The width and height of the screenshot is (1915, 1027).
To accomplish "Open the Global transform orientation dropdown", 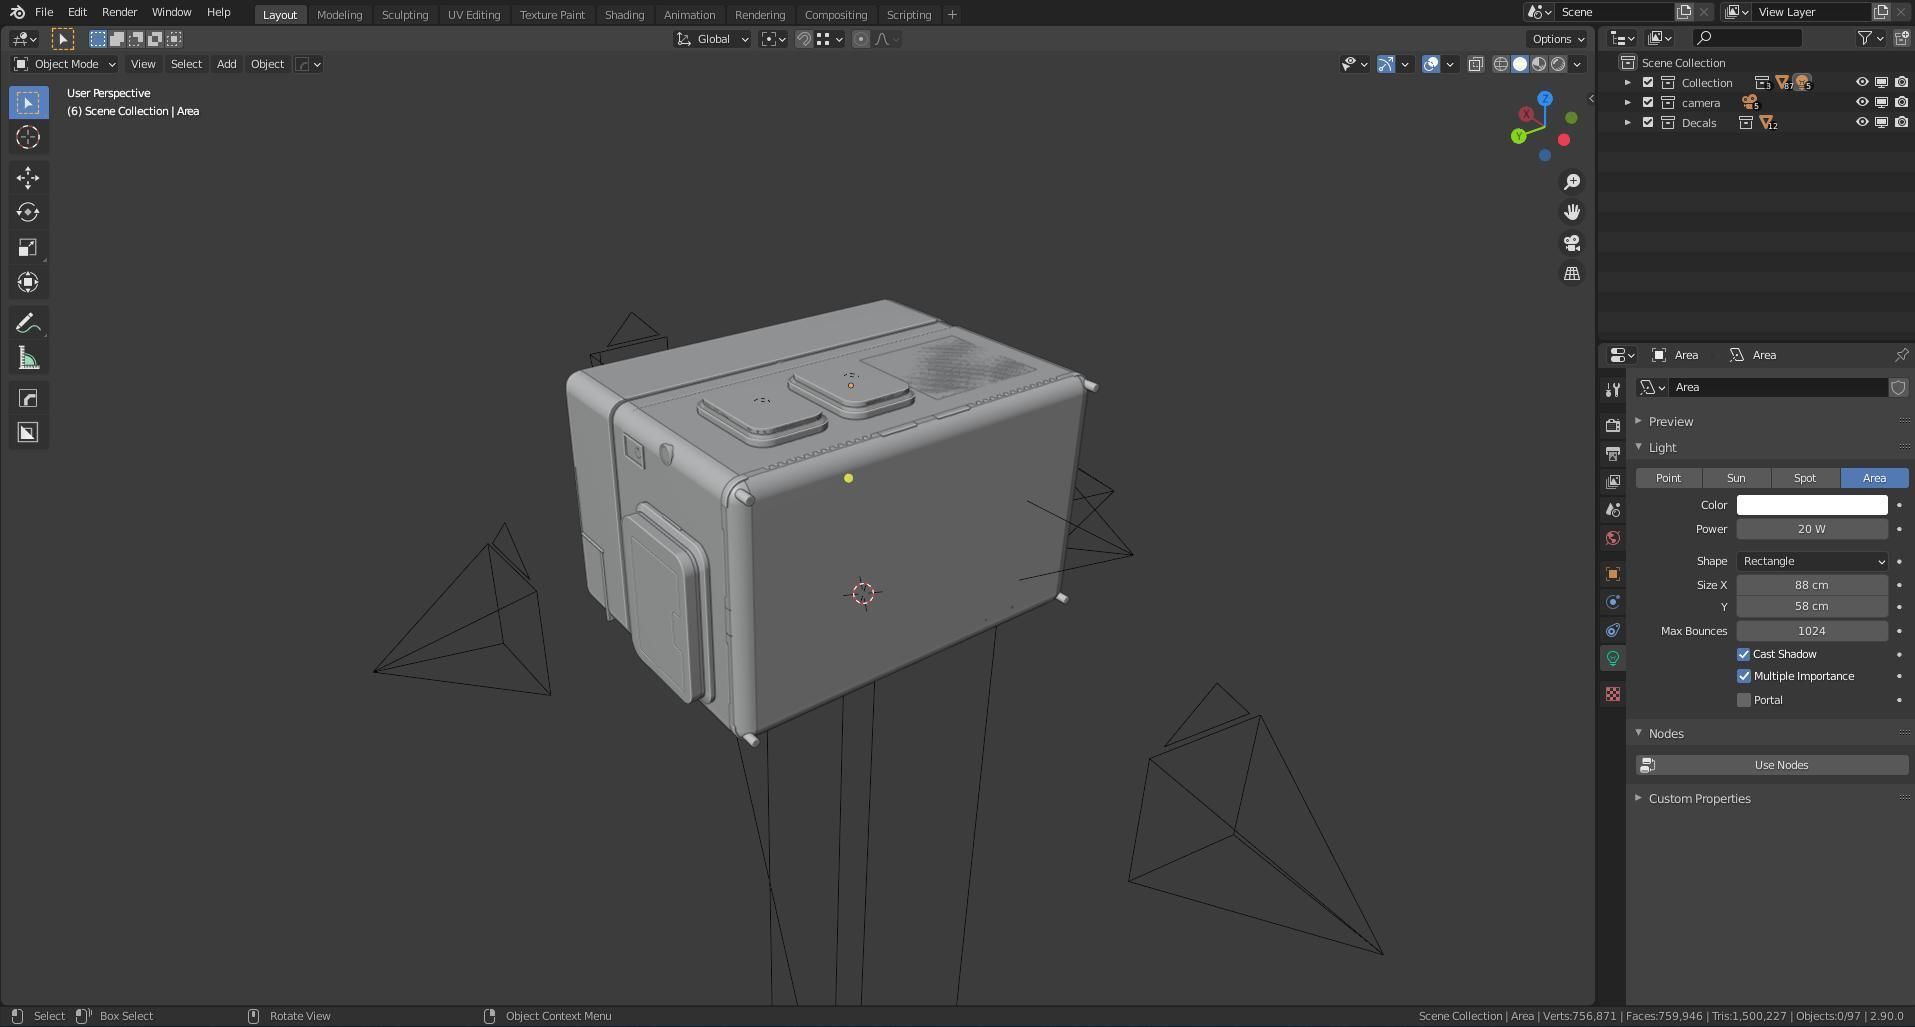I will tap(712, 39).
